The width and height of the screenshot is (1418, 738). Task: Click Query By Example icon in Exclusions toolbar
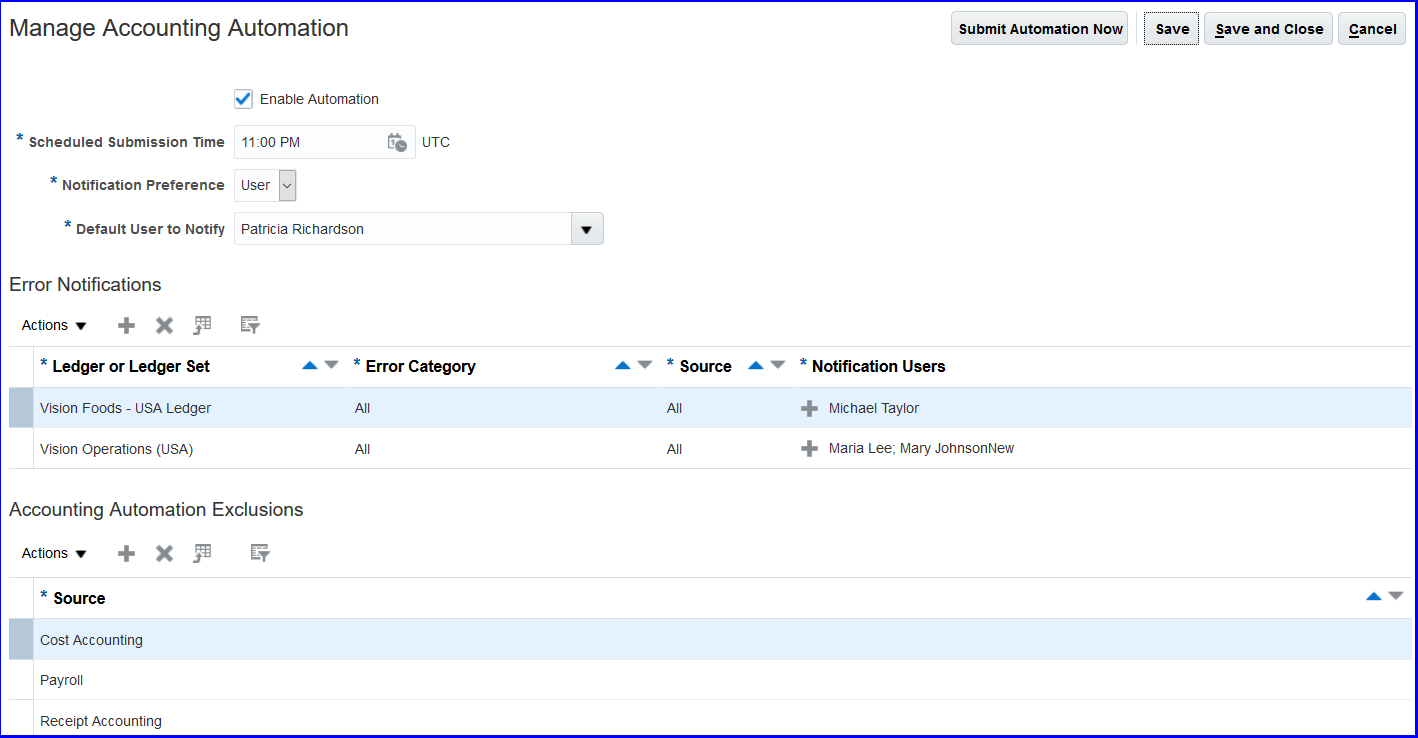(260, 553)
